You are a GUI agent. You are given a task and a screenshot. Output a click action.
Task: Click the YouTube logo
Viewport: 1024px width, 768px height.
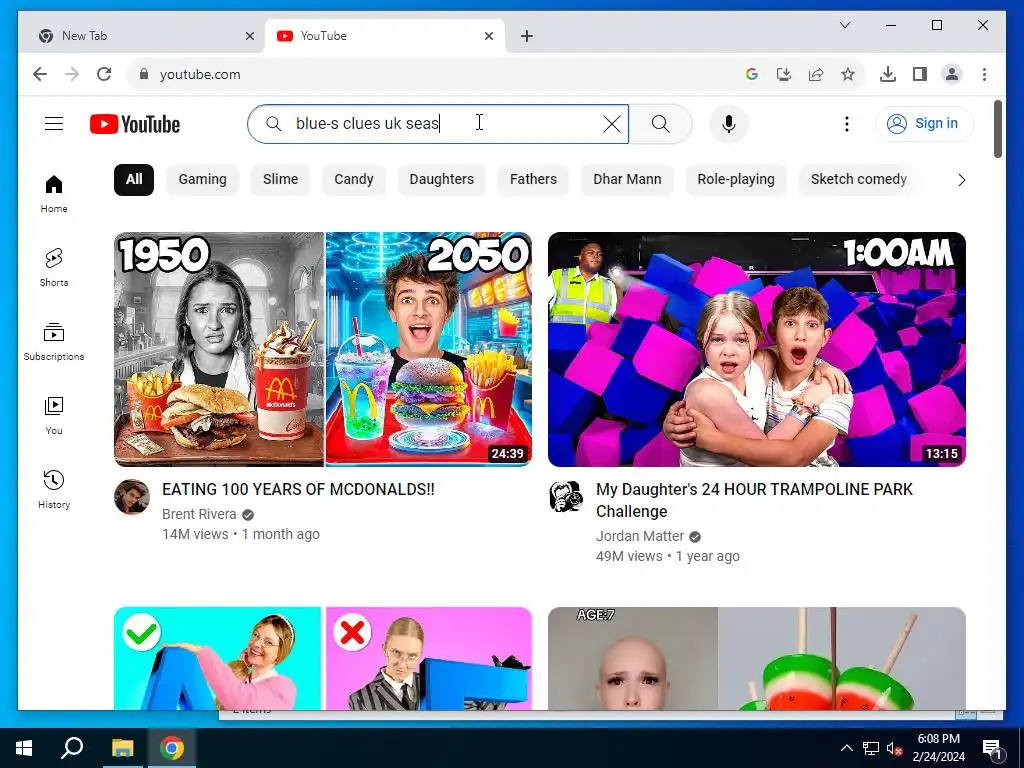point(135,124)
